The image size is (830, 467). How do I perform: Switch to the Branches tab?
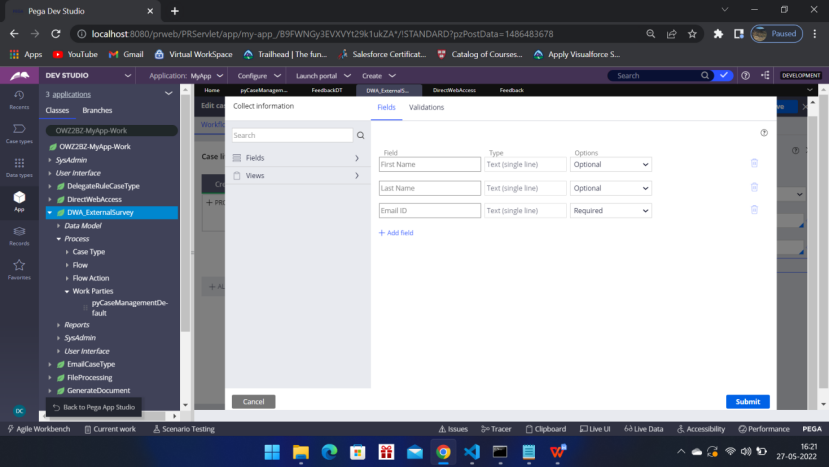[97, 110]
